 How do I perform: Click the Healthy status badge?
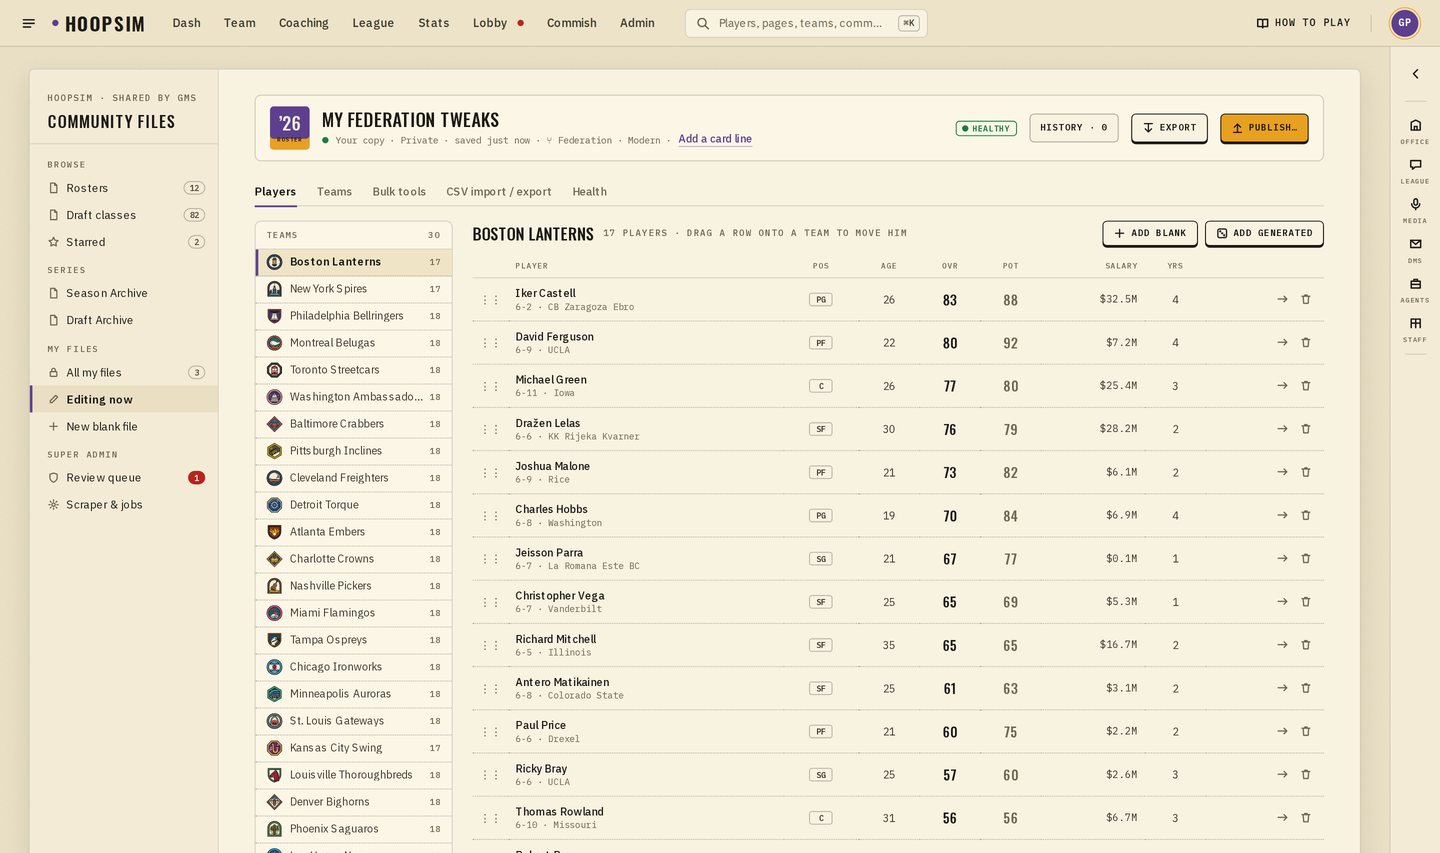[x=986, y=128]
